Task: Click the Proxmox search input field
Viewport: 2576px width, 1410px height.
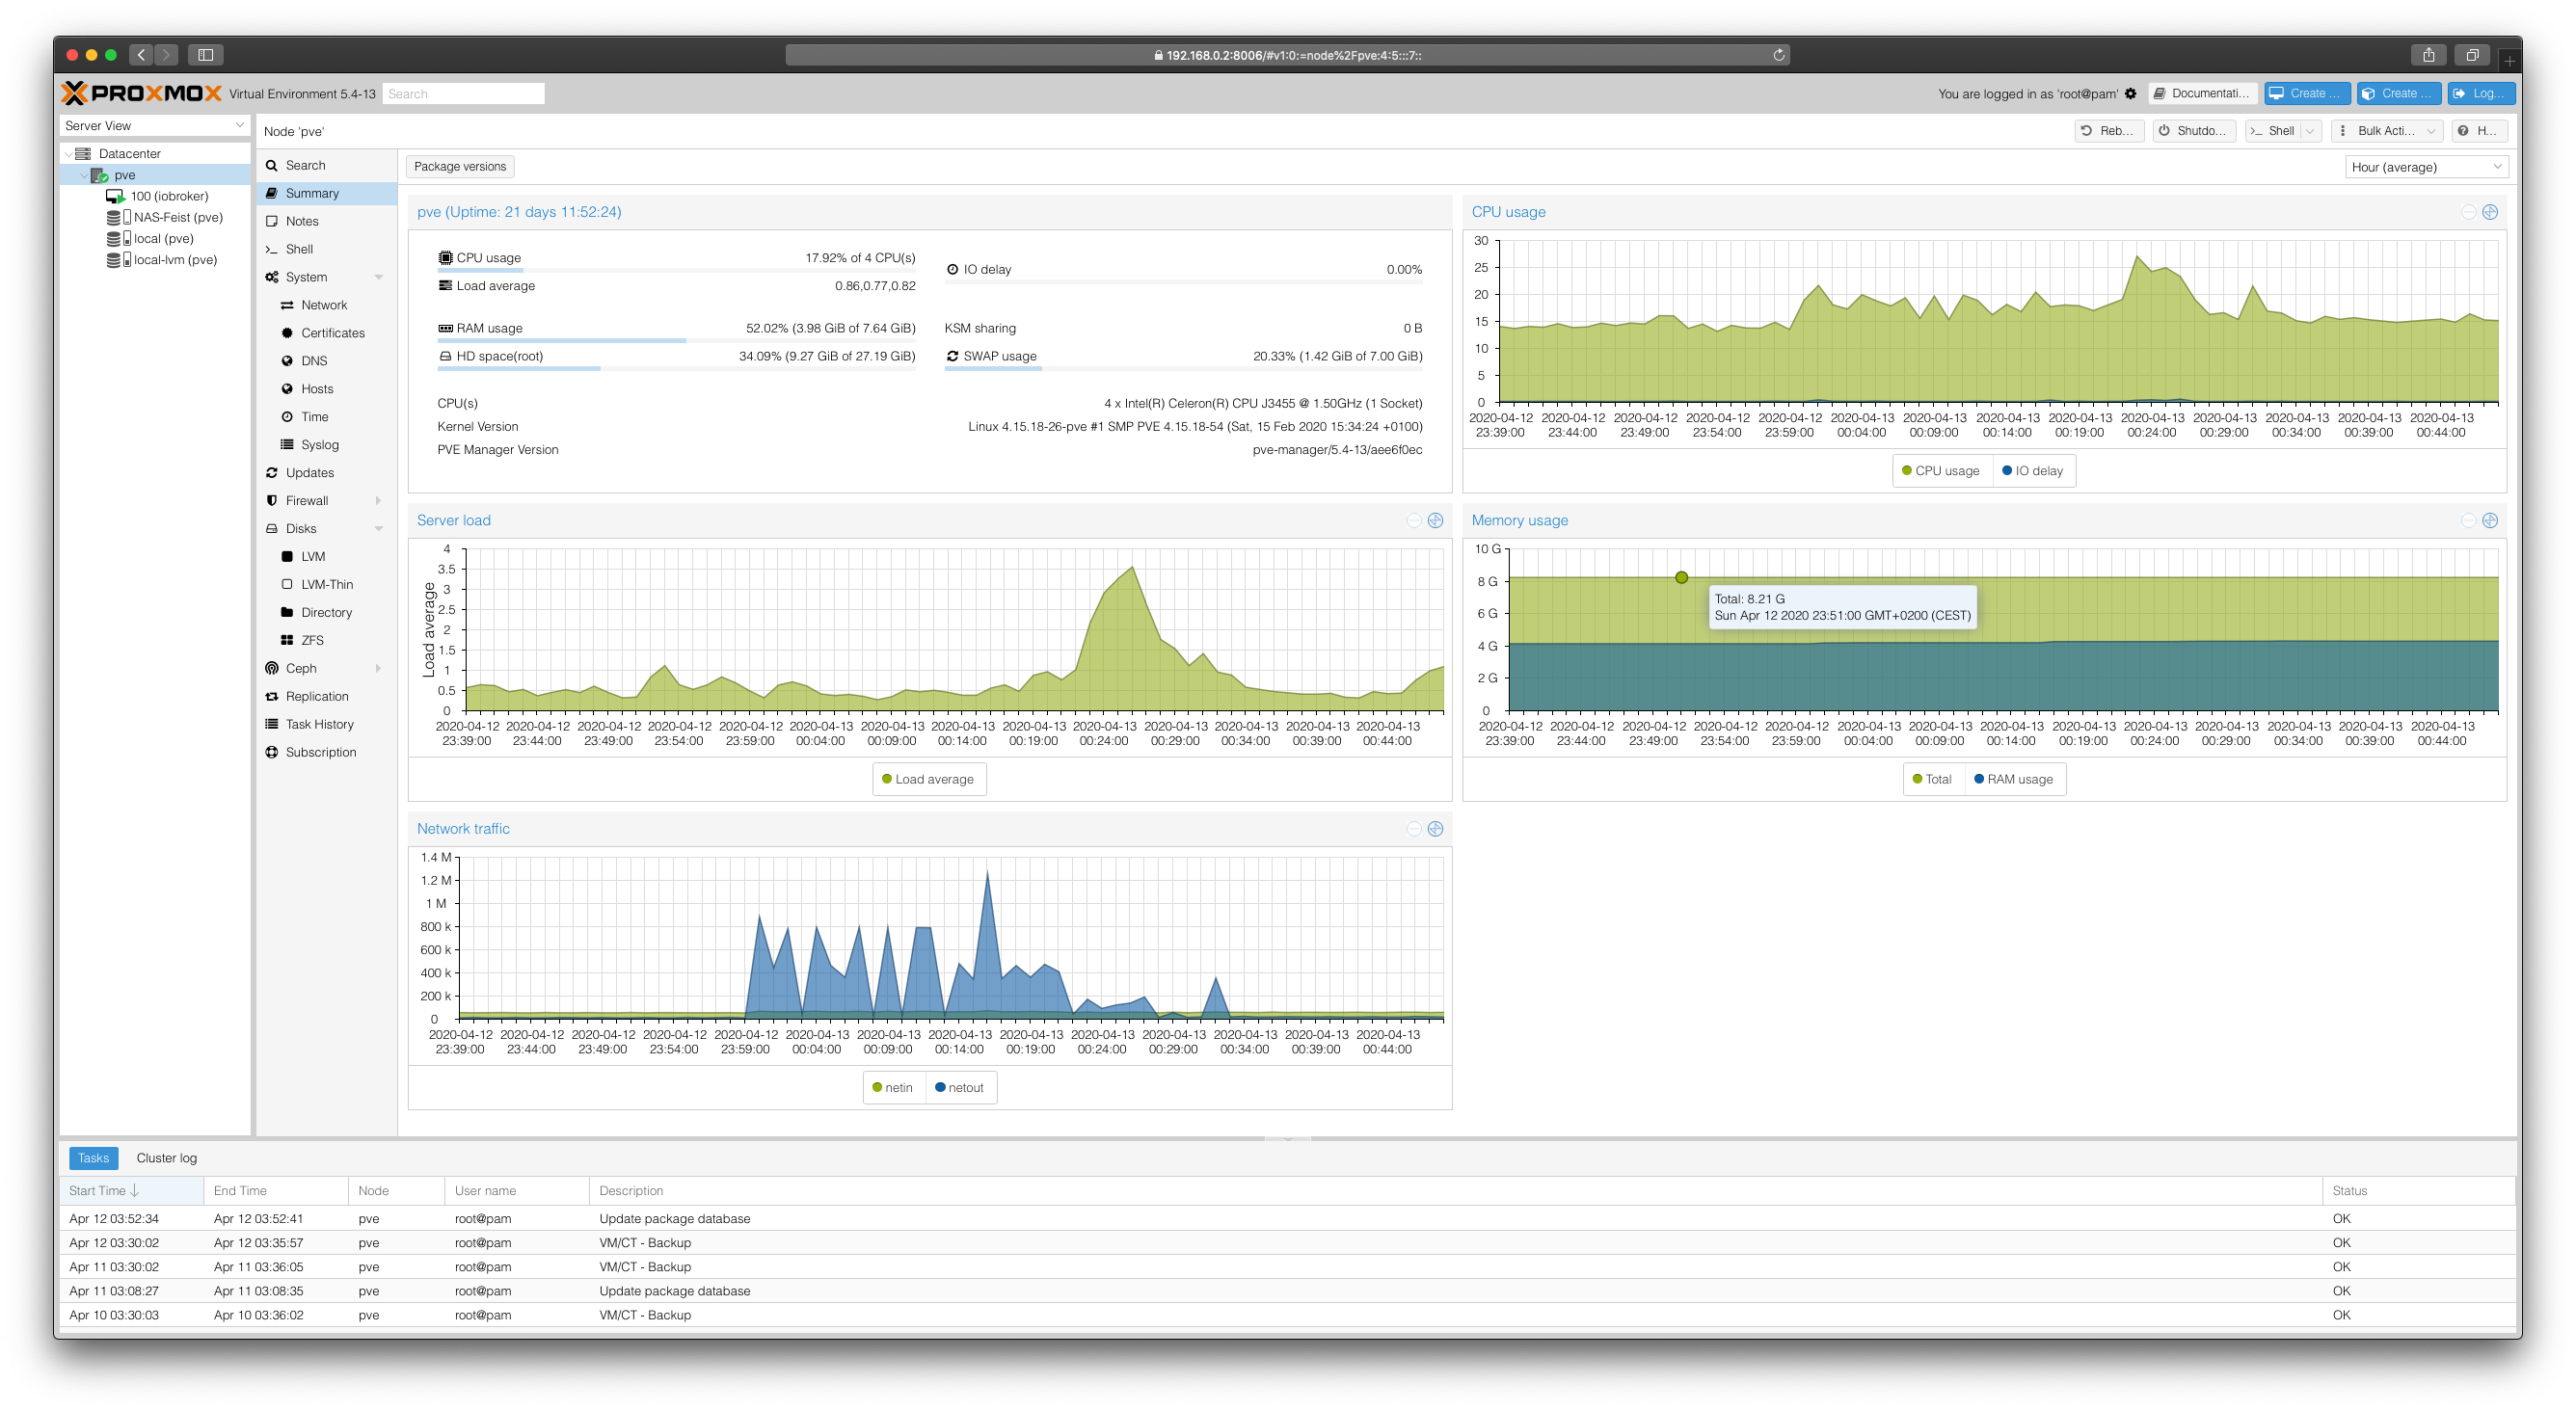Action: tap(463, 94)
